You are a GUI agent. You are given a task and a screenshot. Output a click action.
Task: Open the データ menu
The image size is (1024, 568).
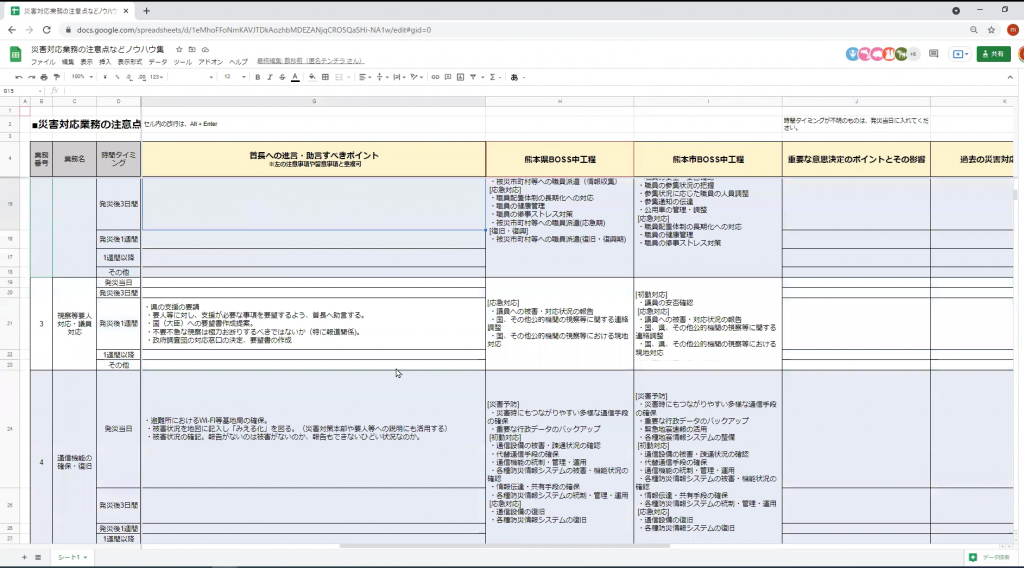(158, 62)
